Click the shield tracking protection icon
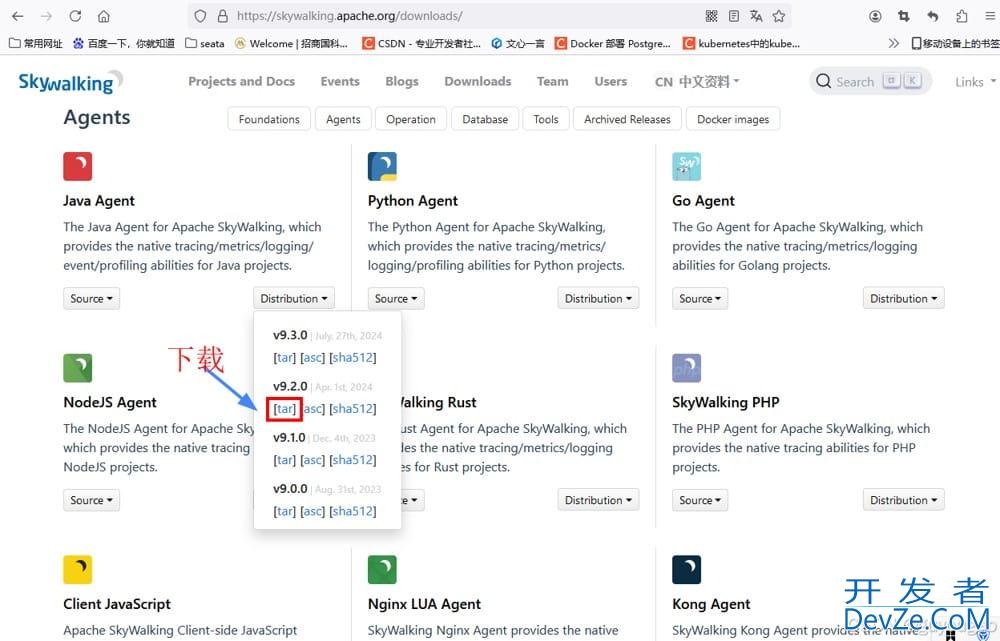1000x641 pixels. (x=200, y=16)
